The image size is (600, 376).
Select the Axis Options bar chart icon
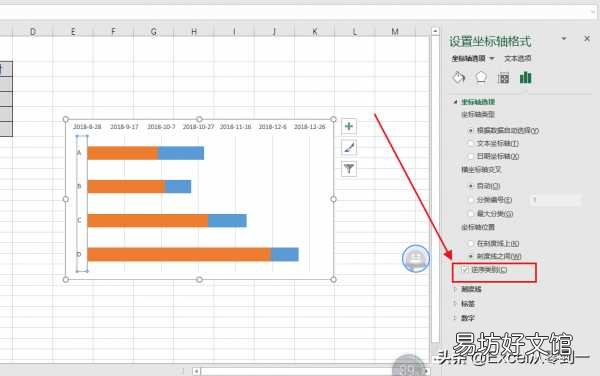click(526, 78)
